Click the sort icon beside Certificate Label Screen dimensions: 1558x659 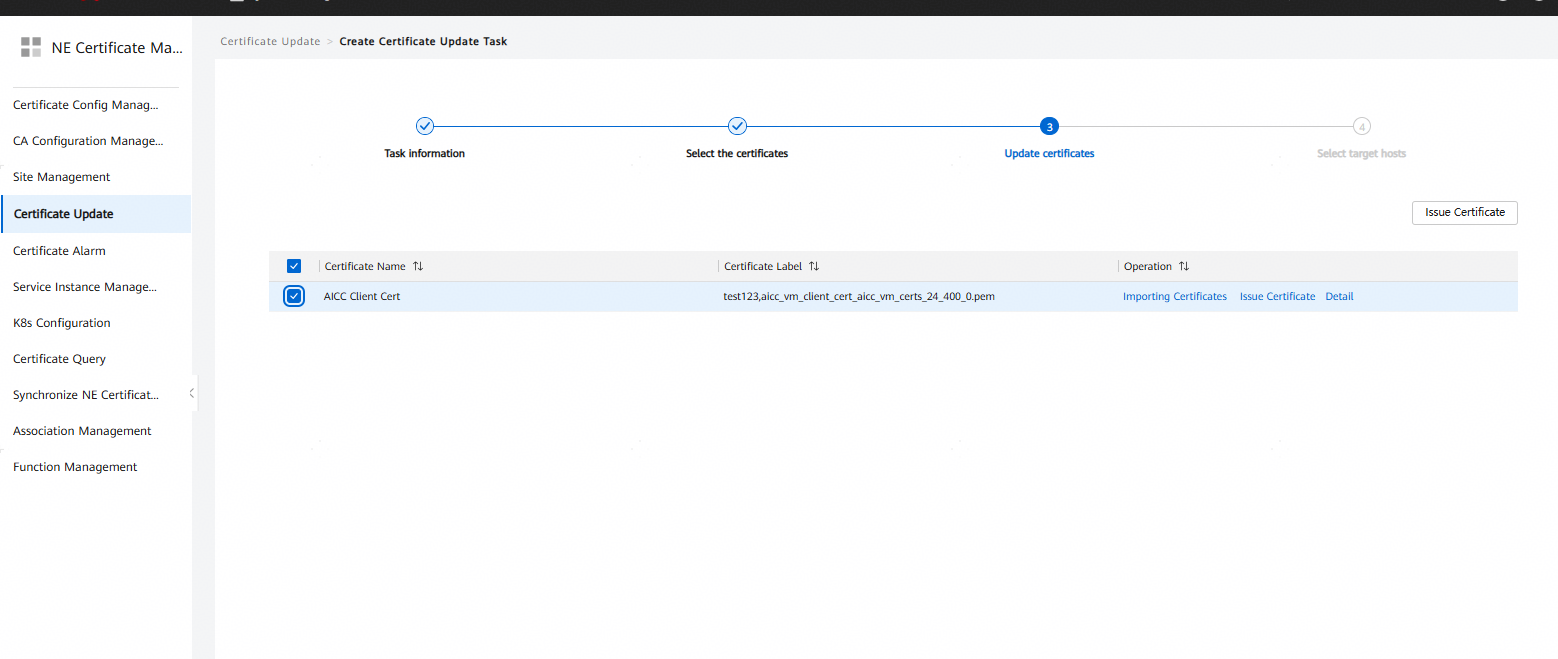pyautogui.click(x=814, y=266)
